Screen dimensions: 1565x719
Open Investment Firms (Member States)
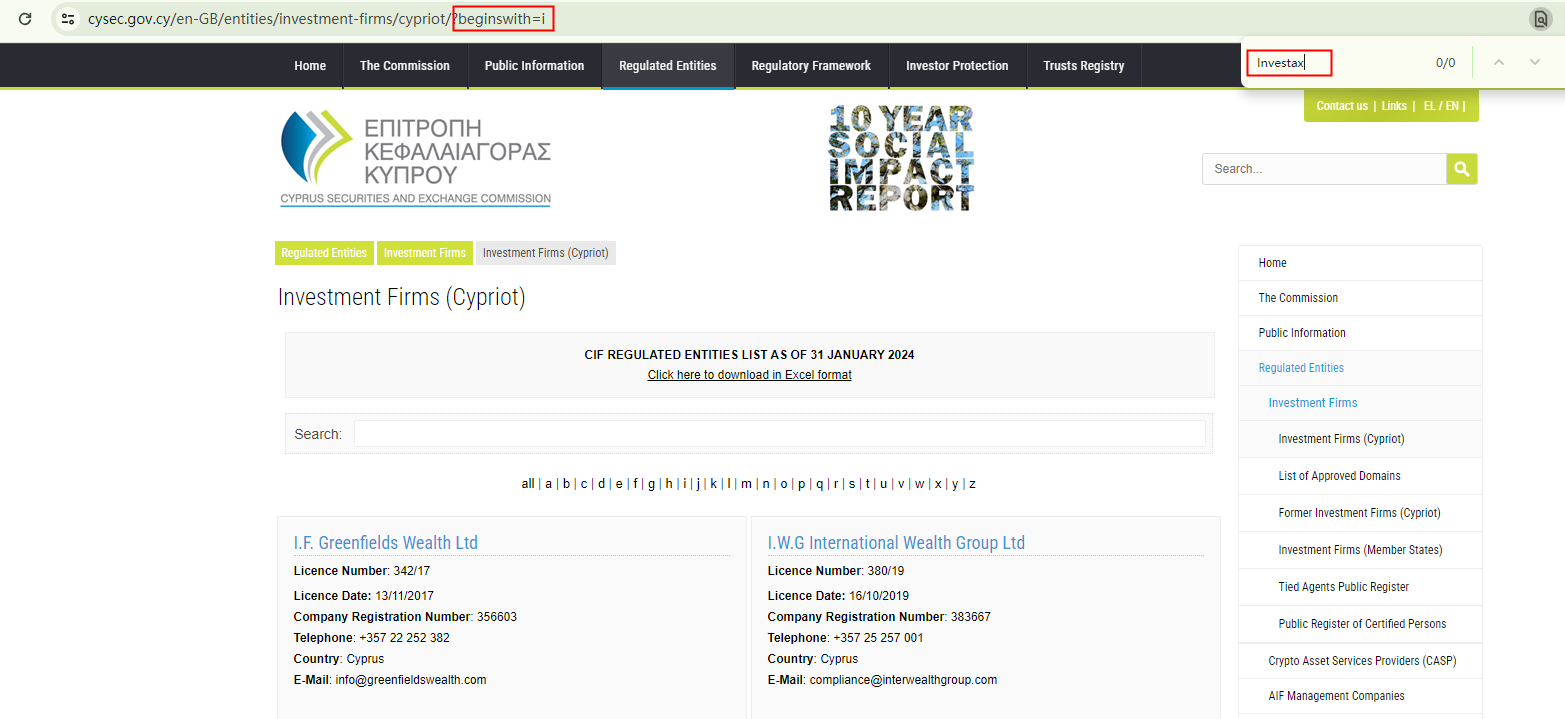pos(1360,550)
